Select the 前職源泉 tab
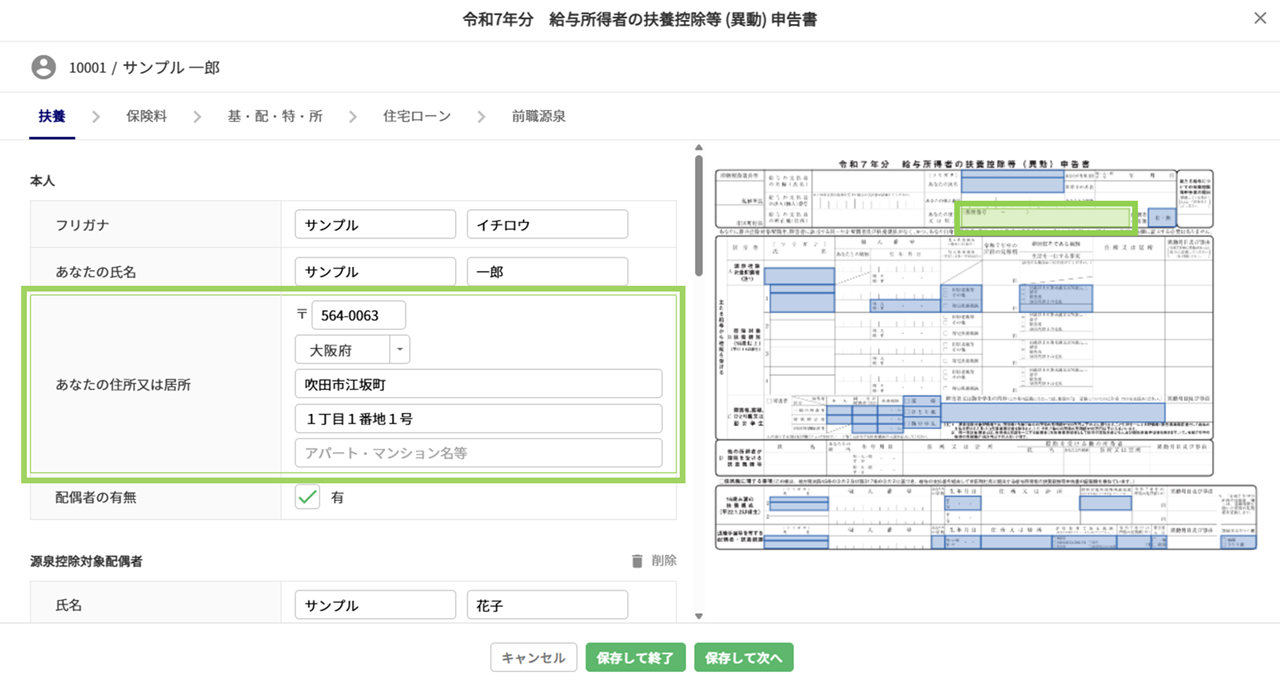The width and height of the screenshot is (1280, 686). (538, 116)
